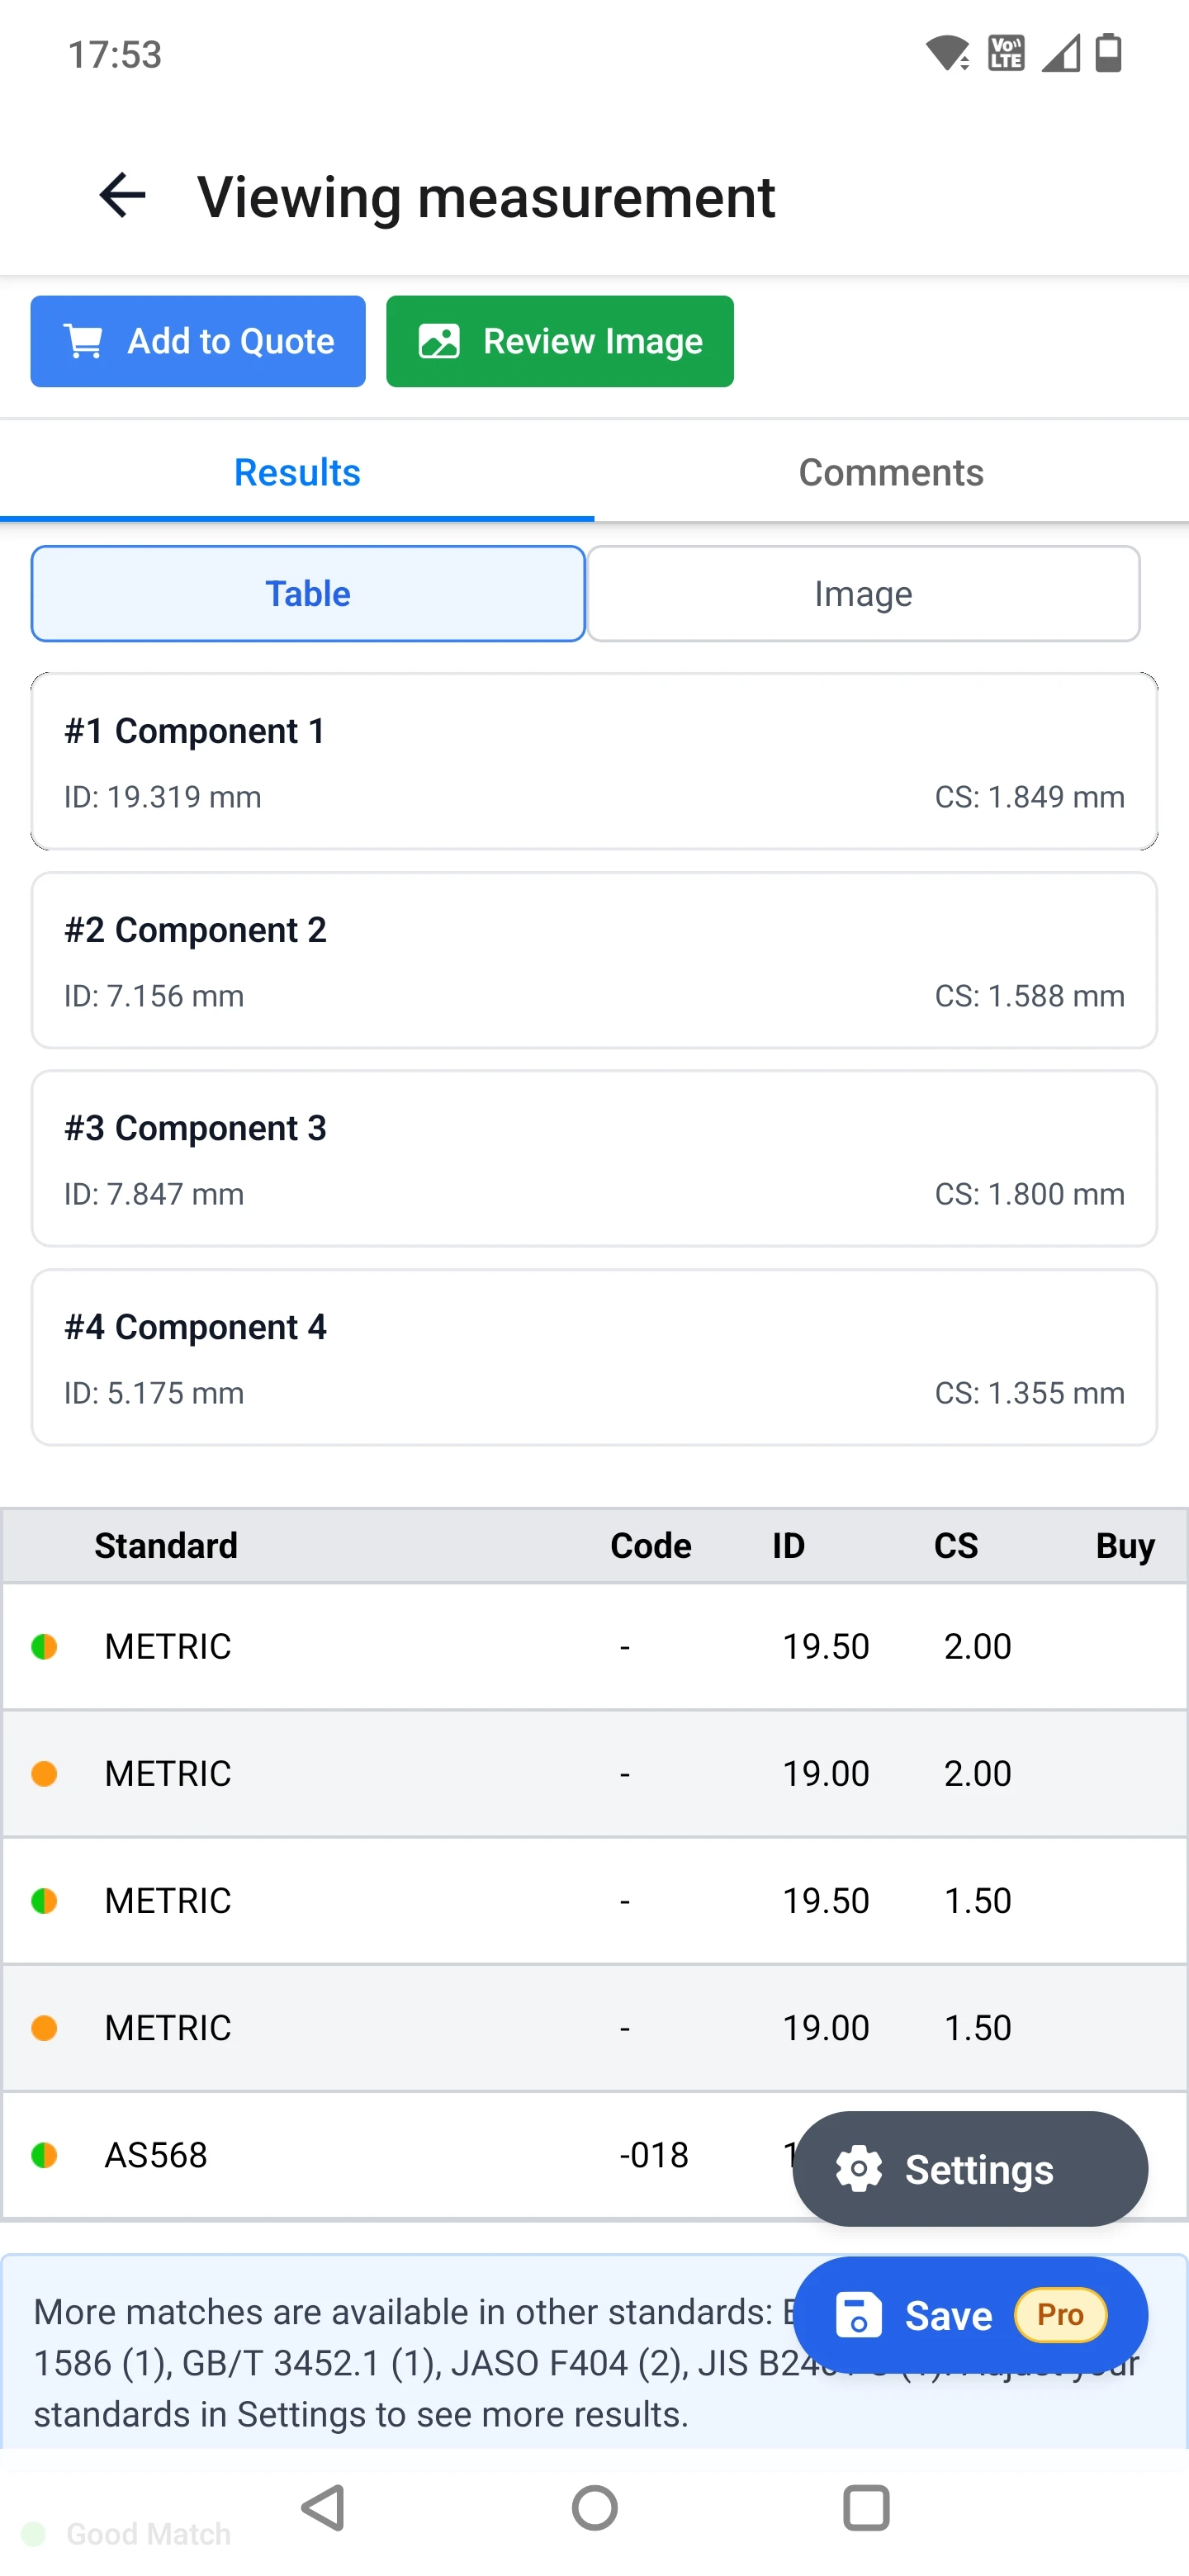Screen dimensions: 1189x2576
Task: Open Android recent apps square
Action: click(866, 2507)
